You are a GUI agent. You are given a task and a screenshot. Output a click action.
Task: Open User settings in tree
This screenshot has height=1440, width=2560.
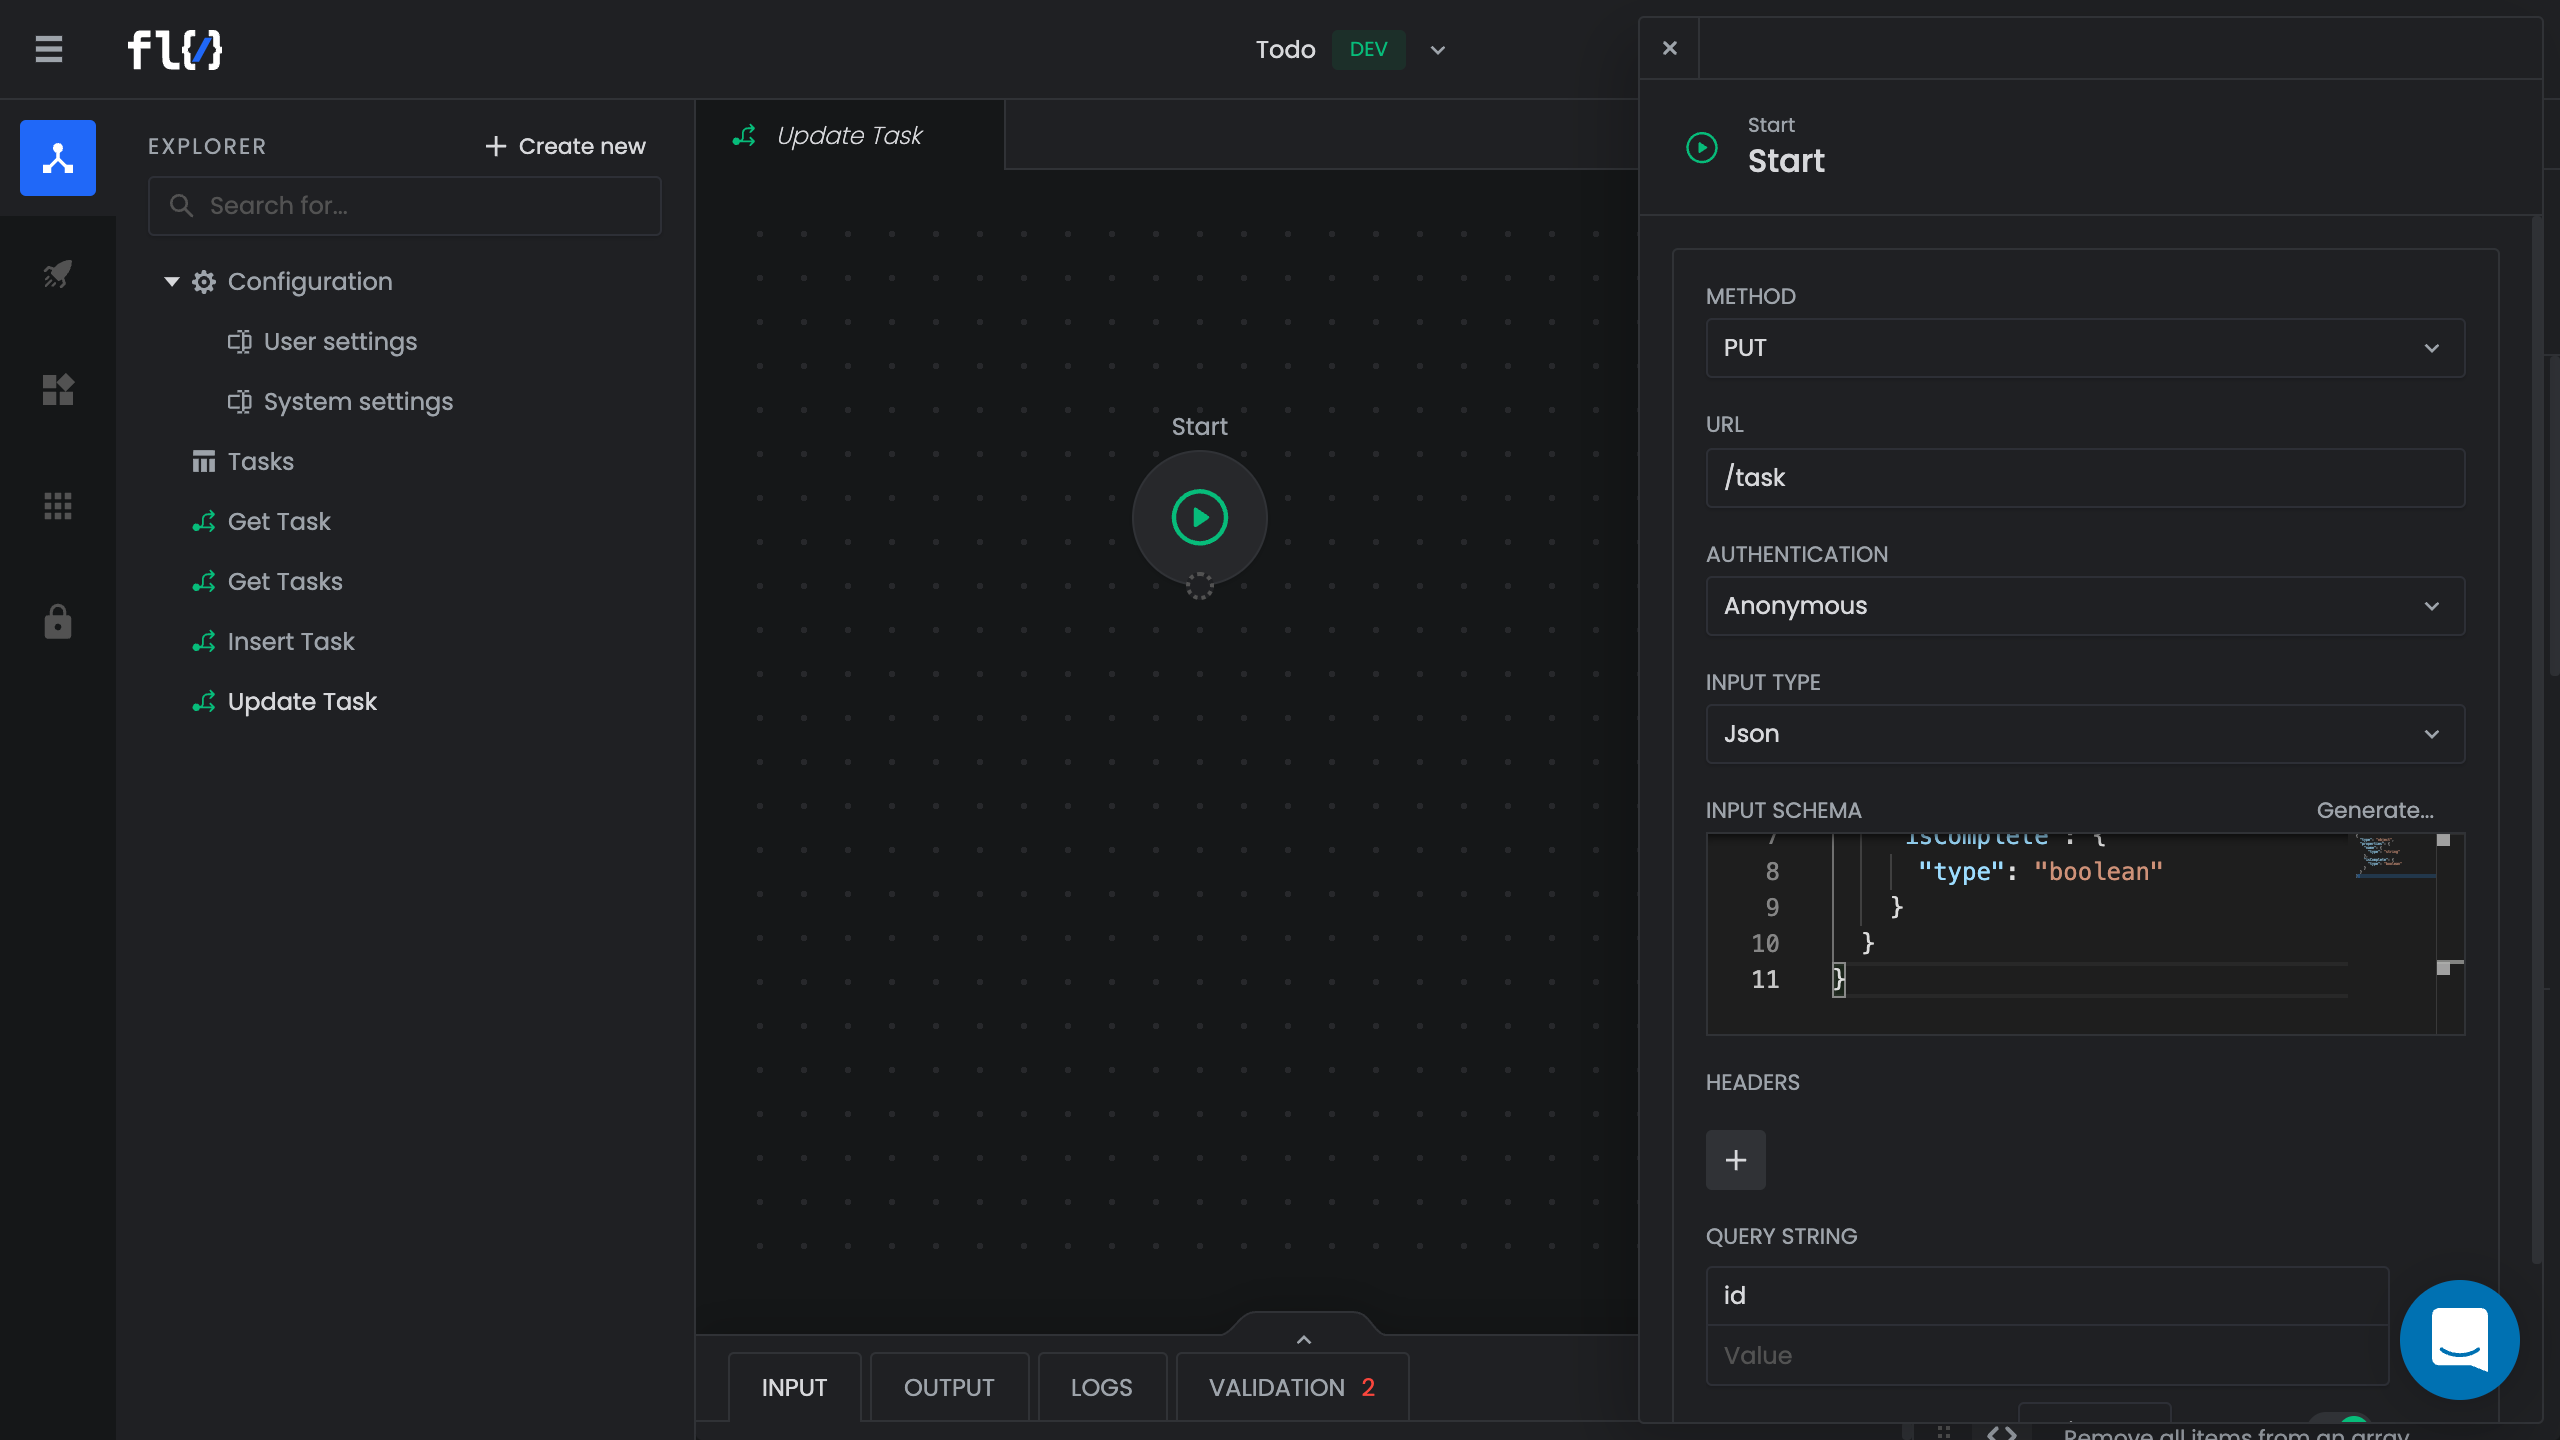340,342
